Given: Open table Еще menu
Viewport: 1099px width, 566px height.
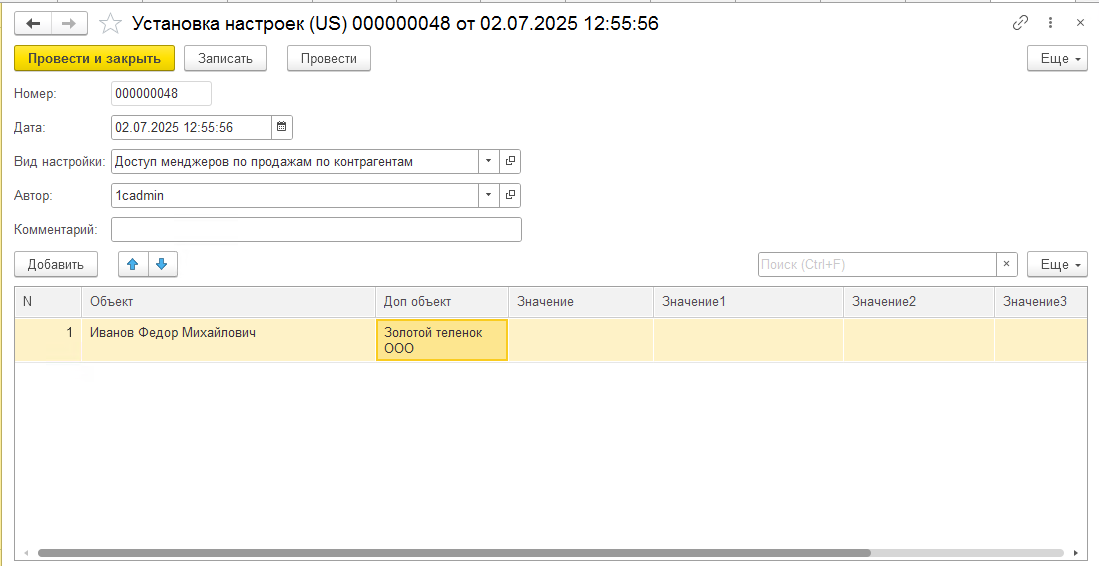Looking at the screenshot, I should tap(1057, 264).
